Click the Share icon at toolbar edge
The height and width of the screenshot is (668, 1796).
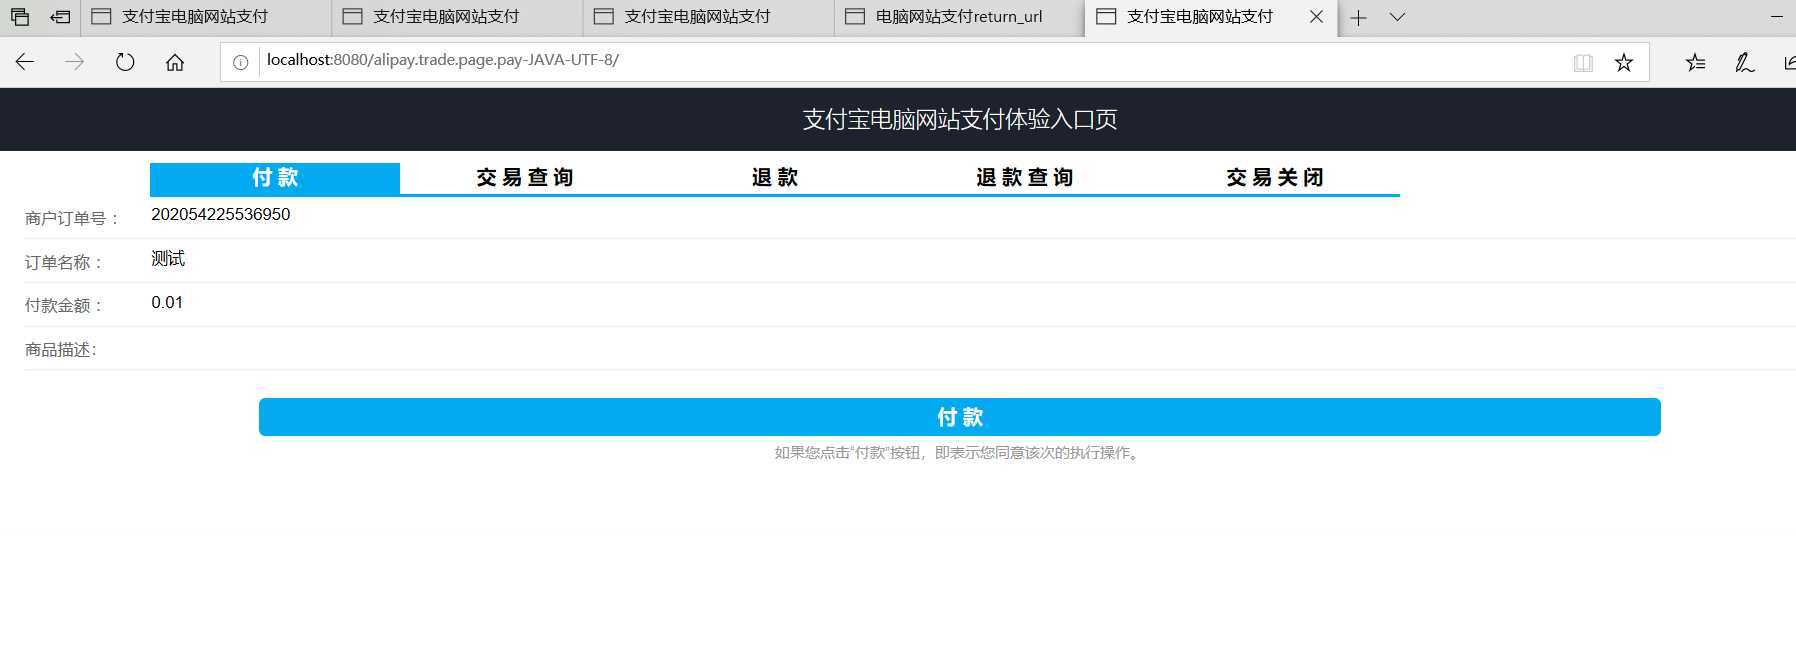tap(1789, 63)
